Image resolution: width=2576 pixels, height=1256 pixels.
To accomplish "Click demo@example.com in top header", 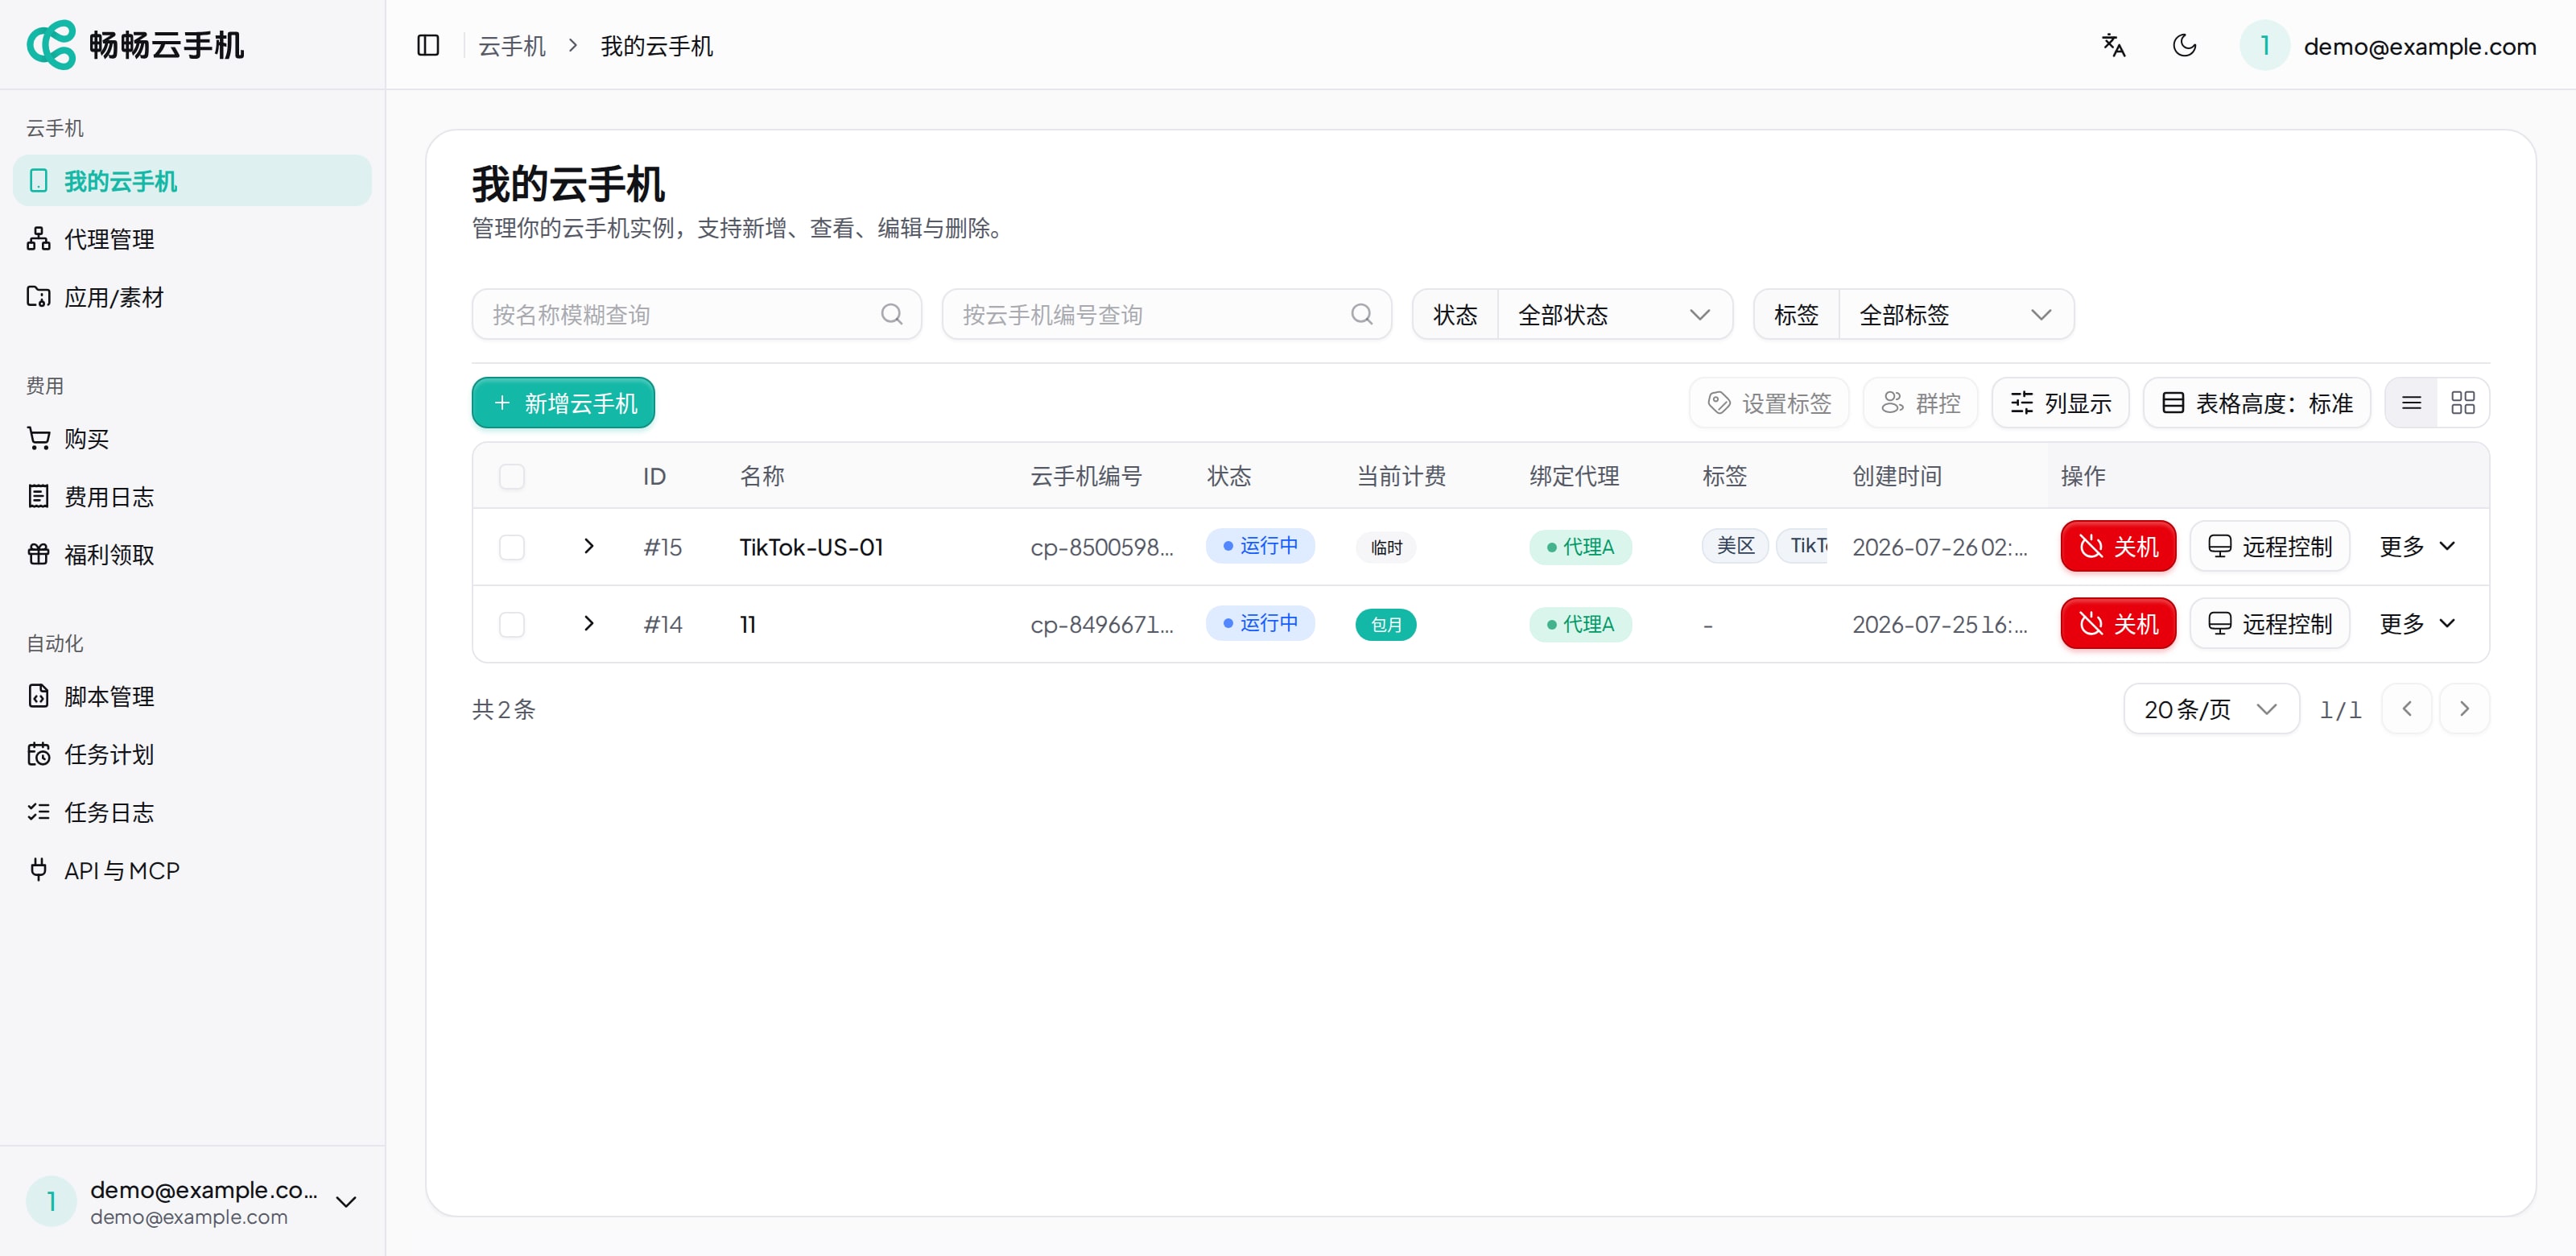I will tap(2419, 46).
